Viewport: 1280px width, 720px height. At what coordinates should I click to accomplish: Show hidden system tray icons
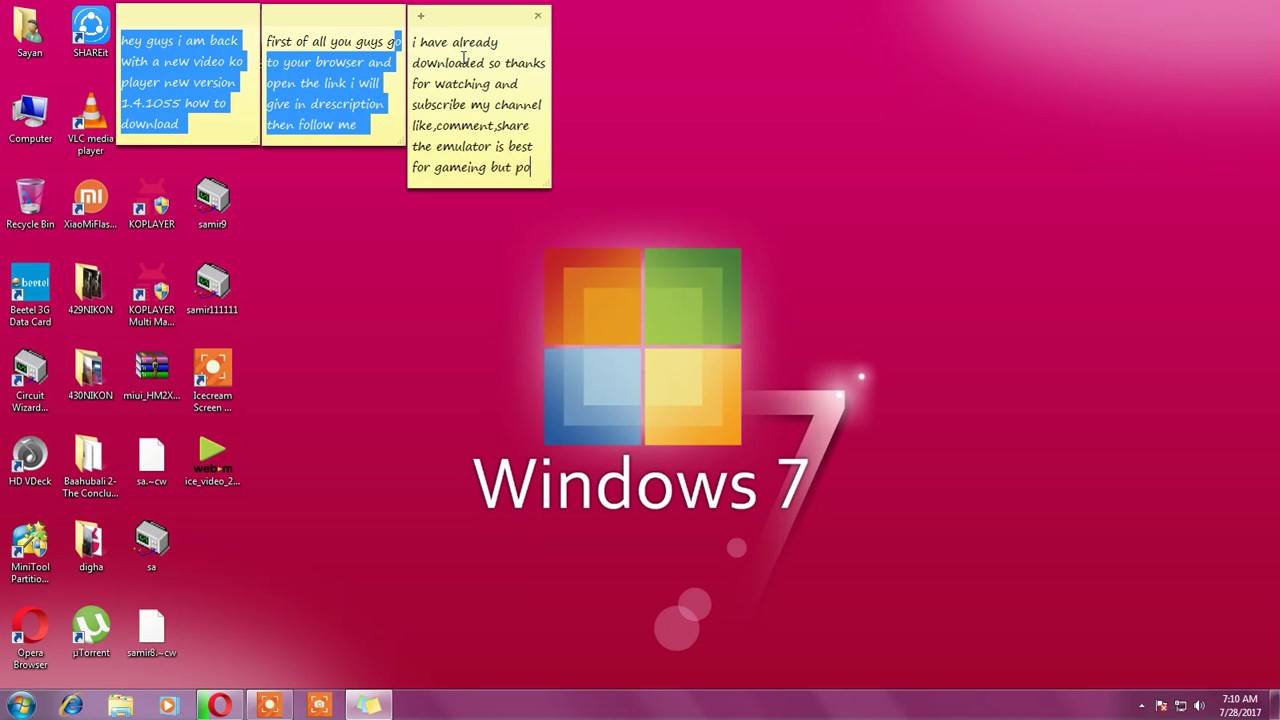point(1141,706)
